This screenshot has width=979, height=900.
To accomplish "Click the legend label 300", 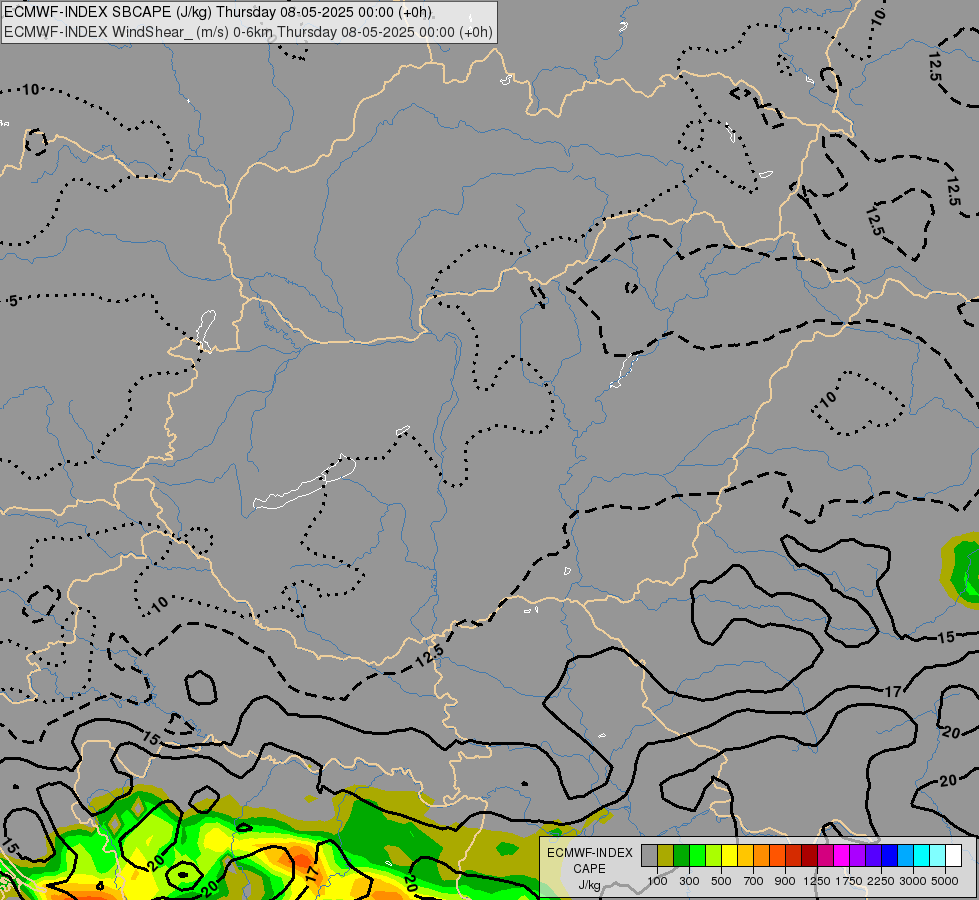I will coord(689,881).
